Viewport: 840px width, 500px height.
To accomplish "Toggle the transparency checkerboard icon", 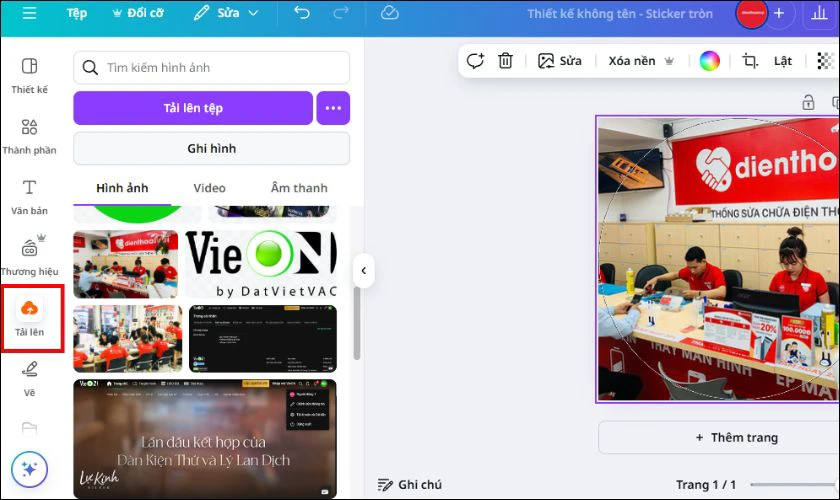I will pos(826,60).
